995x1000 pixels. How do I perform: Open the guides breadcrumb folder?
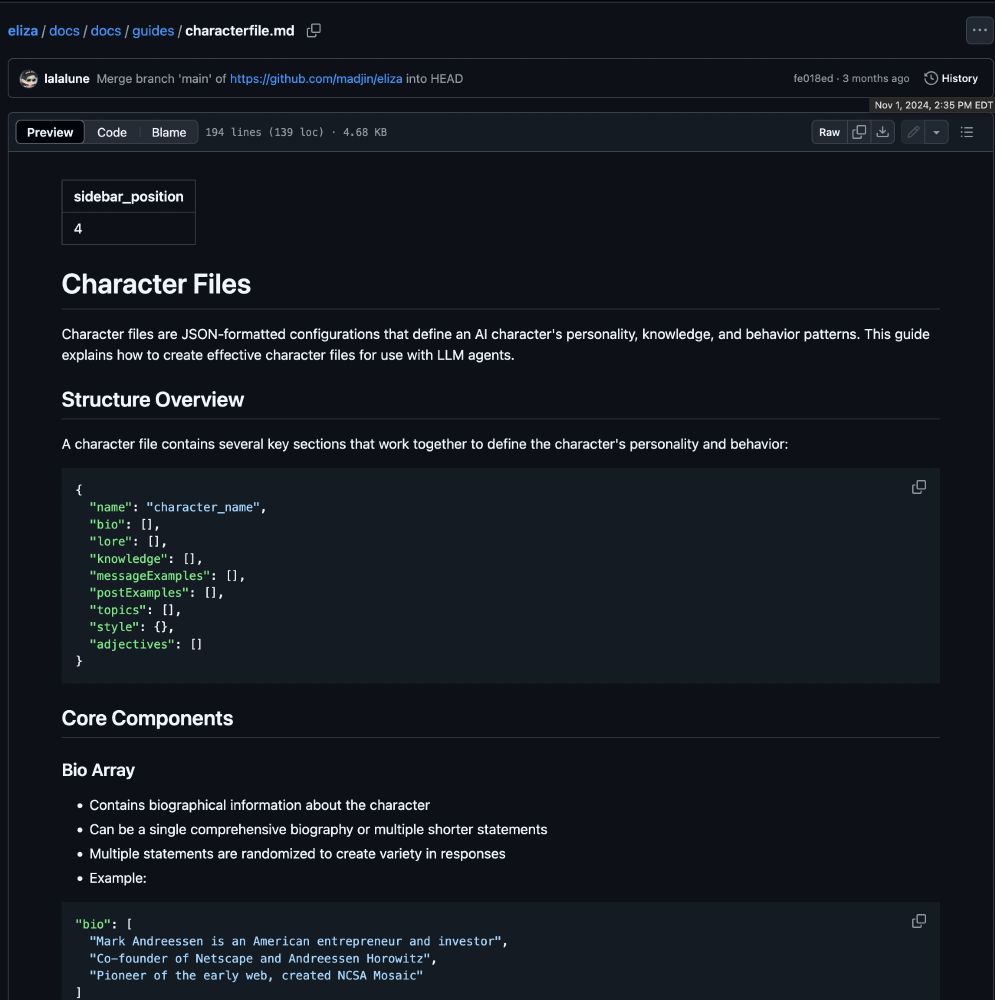[x=153, y=31]
